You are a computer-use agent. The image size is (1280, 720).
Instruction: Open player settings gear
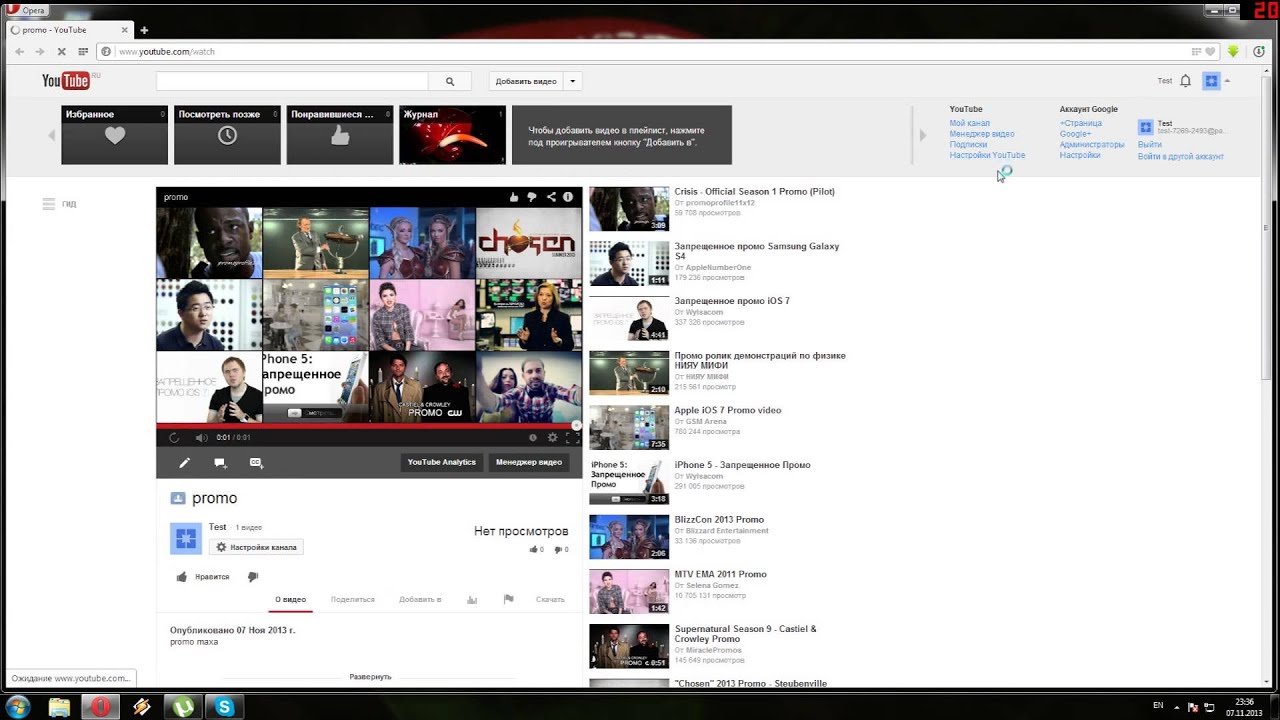(x=552, y=437)
